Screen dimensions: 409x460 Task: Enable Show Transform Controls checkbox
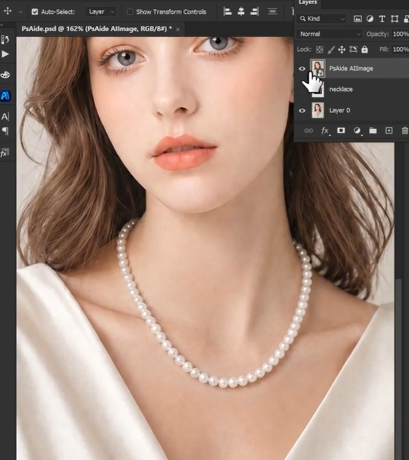pos(130,12)
